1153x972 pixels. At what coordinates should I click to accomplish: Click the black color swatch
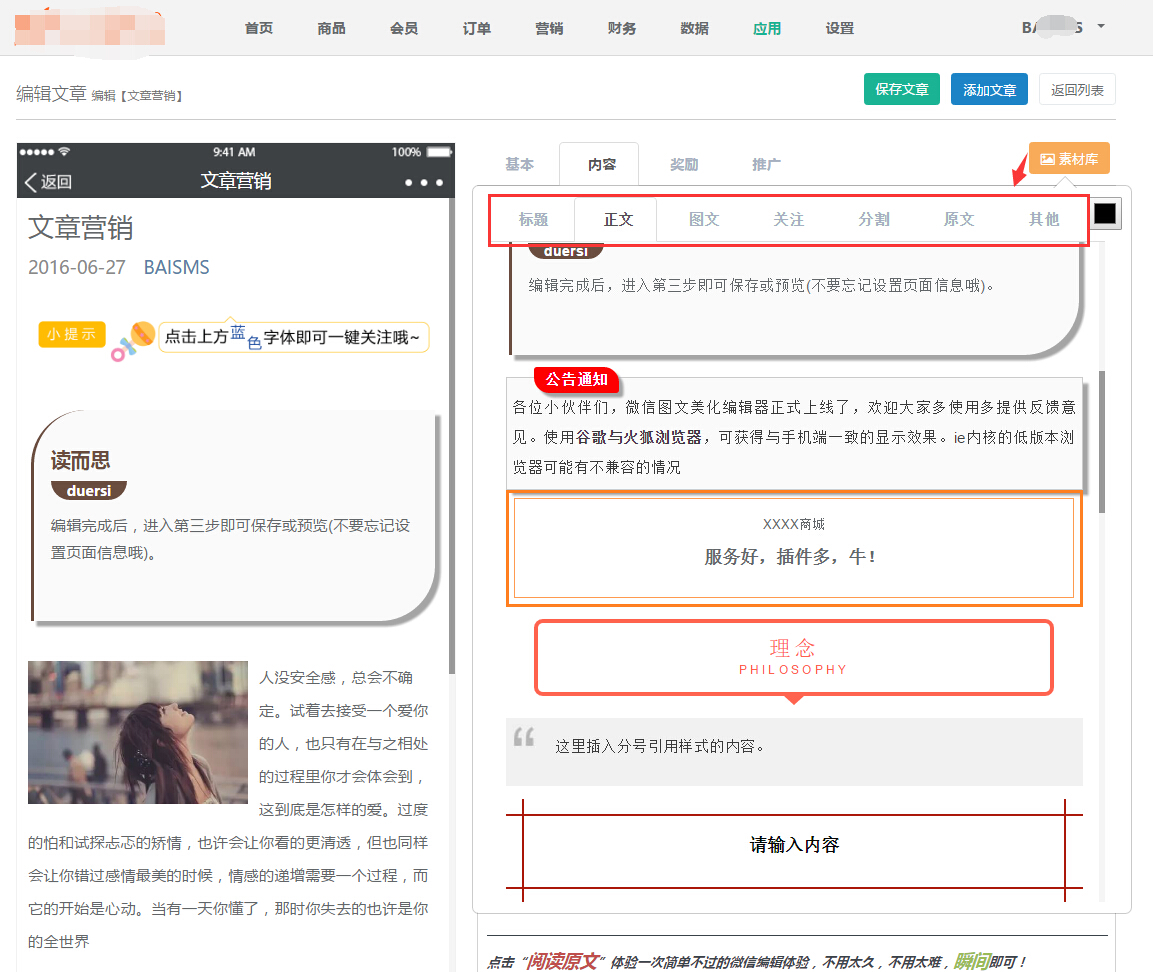click(x=1105, y=214)
